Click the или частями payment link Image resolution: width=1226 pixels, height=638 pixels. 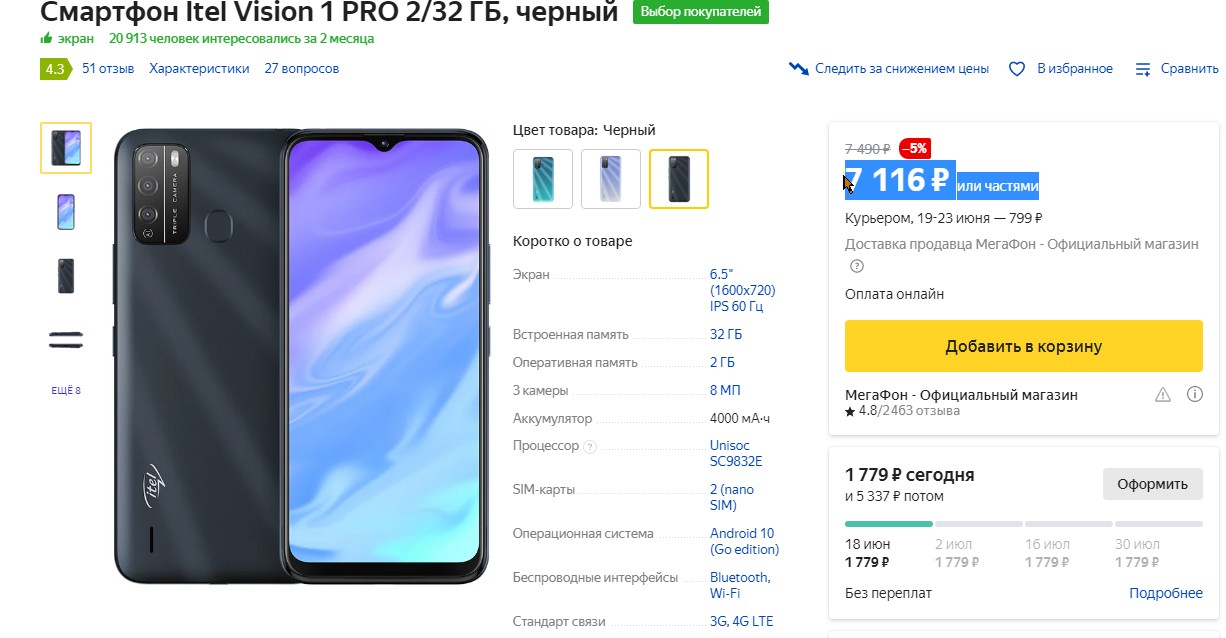point(998,186)
